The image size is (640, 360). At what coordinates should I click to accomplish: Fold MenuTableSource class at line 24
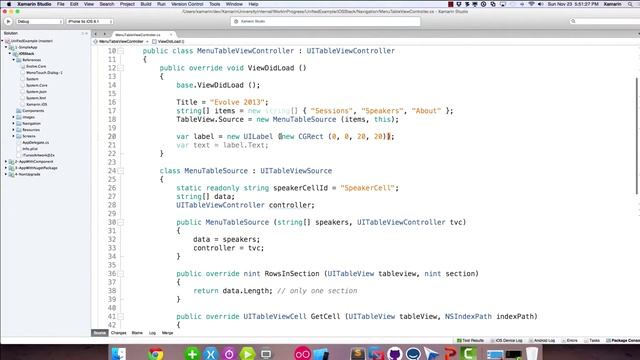pos(121,171)
